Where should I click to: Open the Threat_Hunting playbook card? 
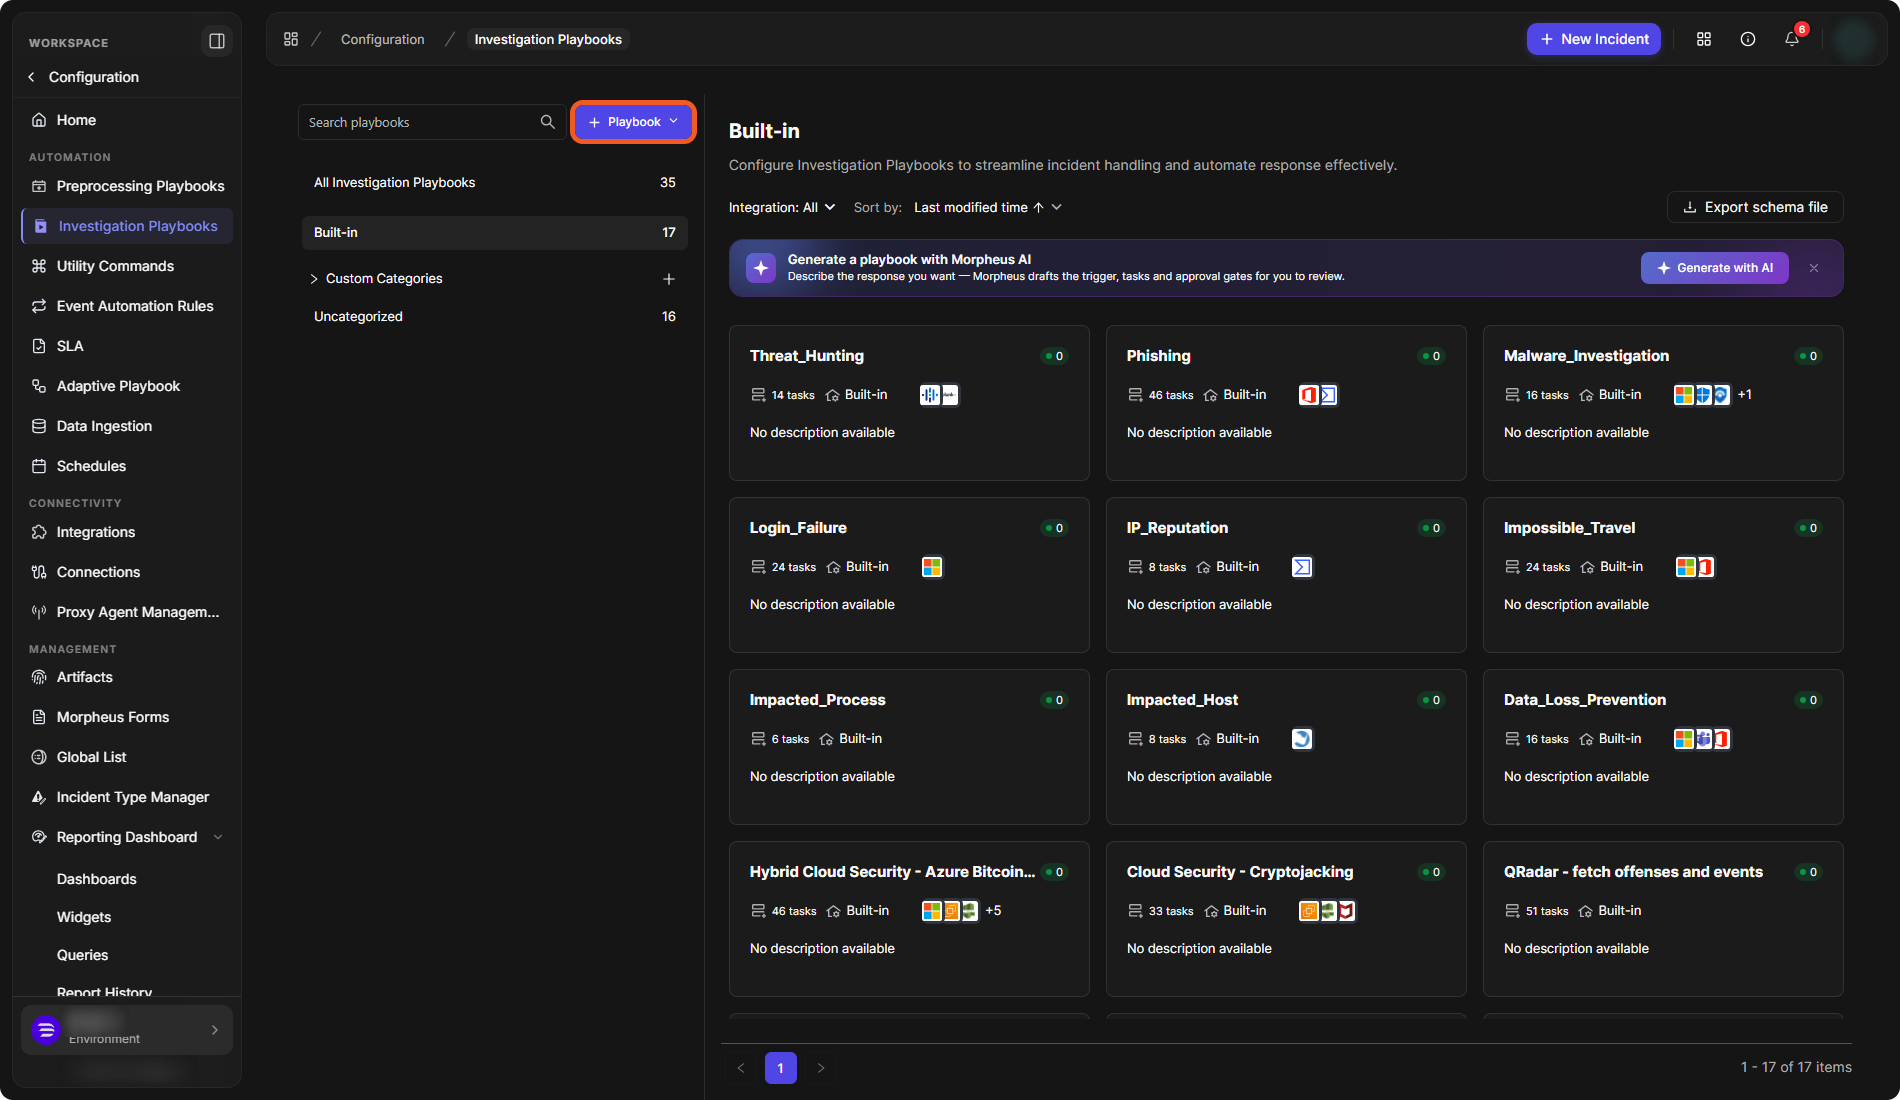[909, 403]
